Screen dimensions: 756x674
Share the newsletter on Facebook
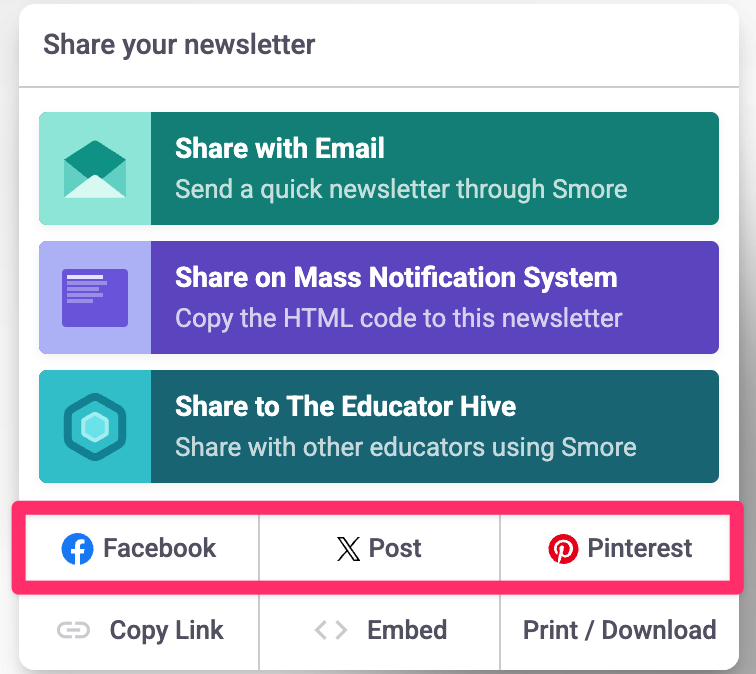[160, 548]
